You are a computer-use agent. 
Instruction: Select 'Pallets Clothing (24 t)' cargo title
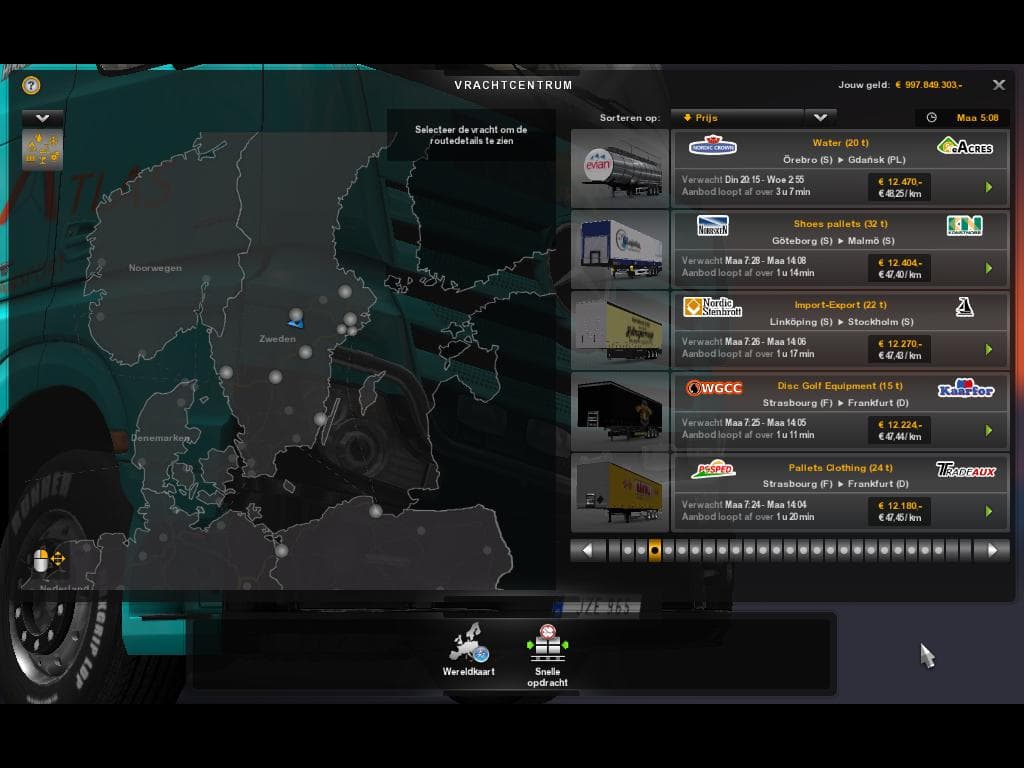[x=840, y=467]
